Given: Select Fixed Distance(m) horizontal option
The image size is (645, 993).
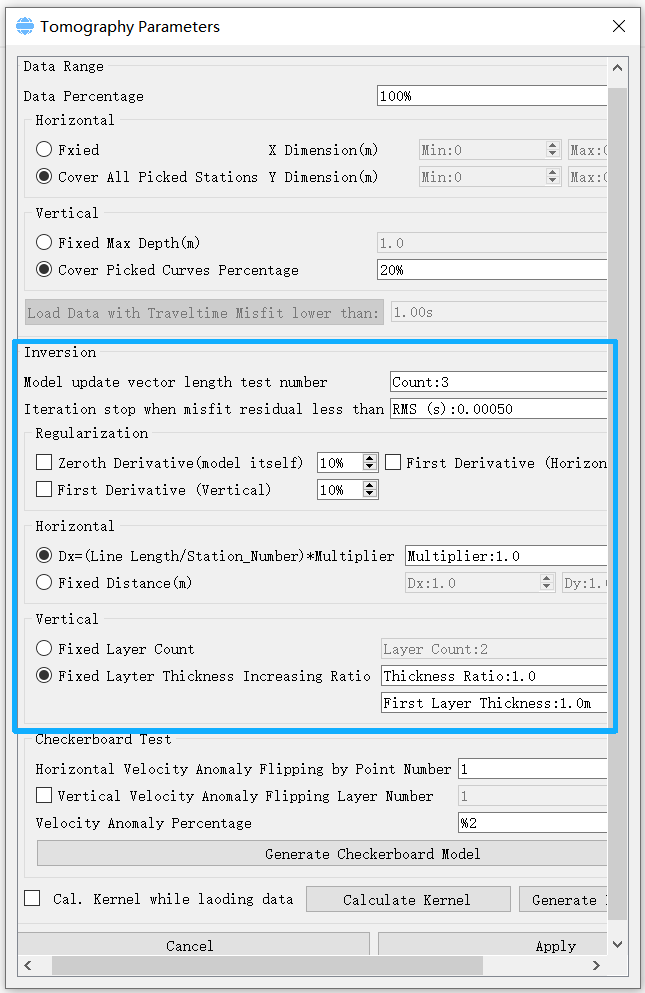Looking at the screenshot, I should point(44,583).
